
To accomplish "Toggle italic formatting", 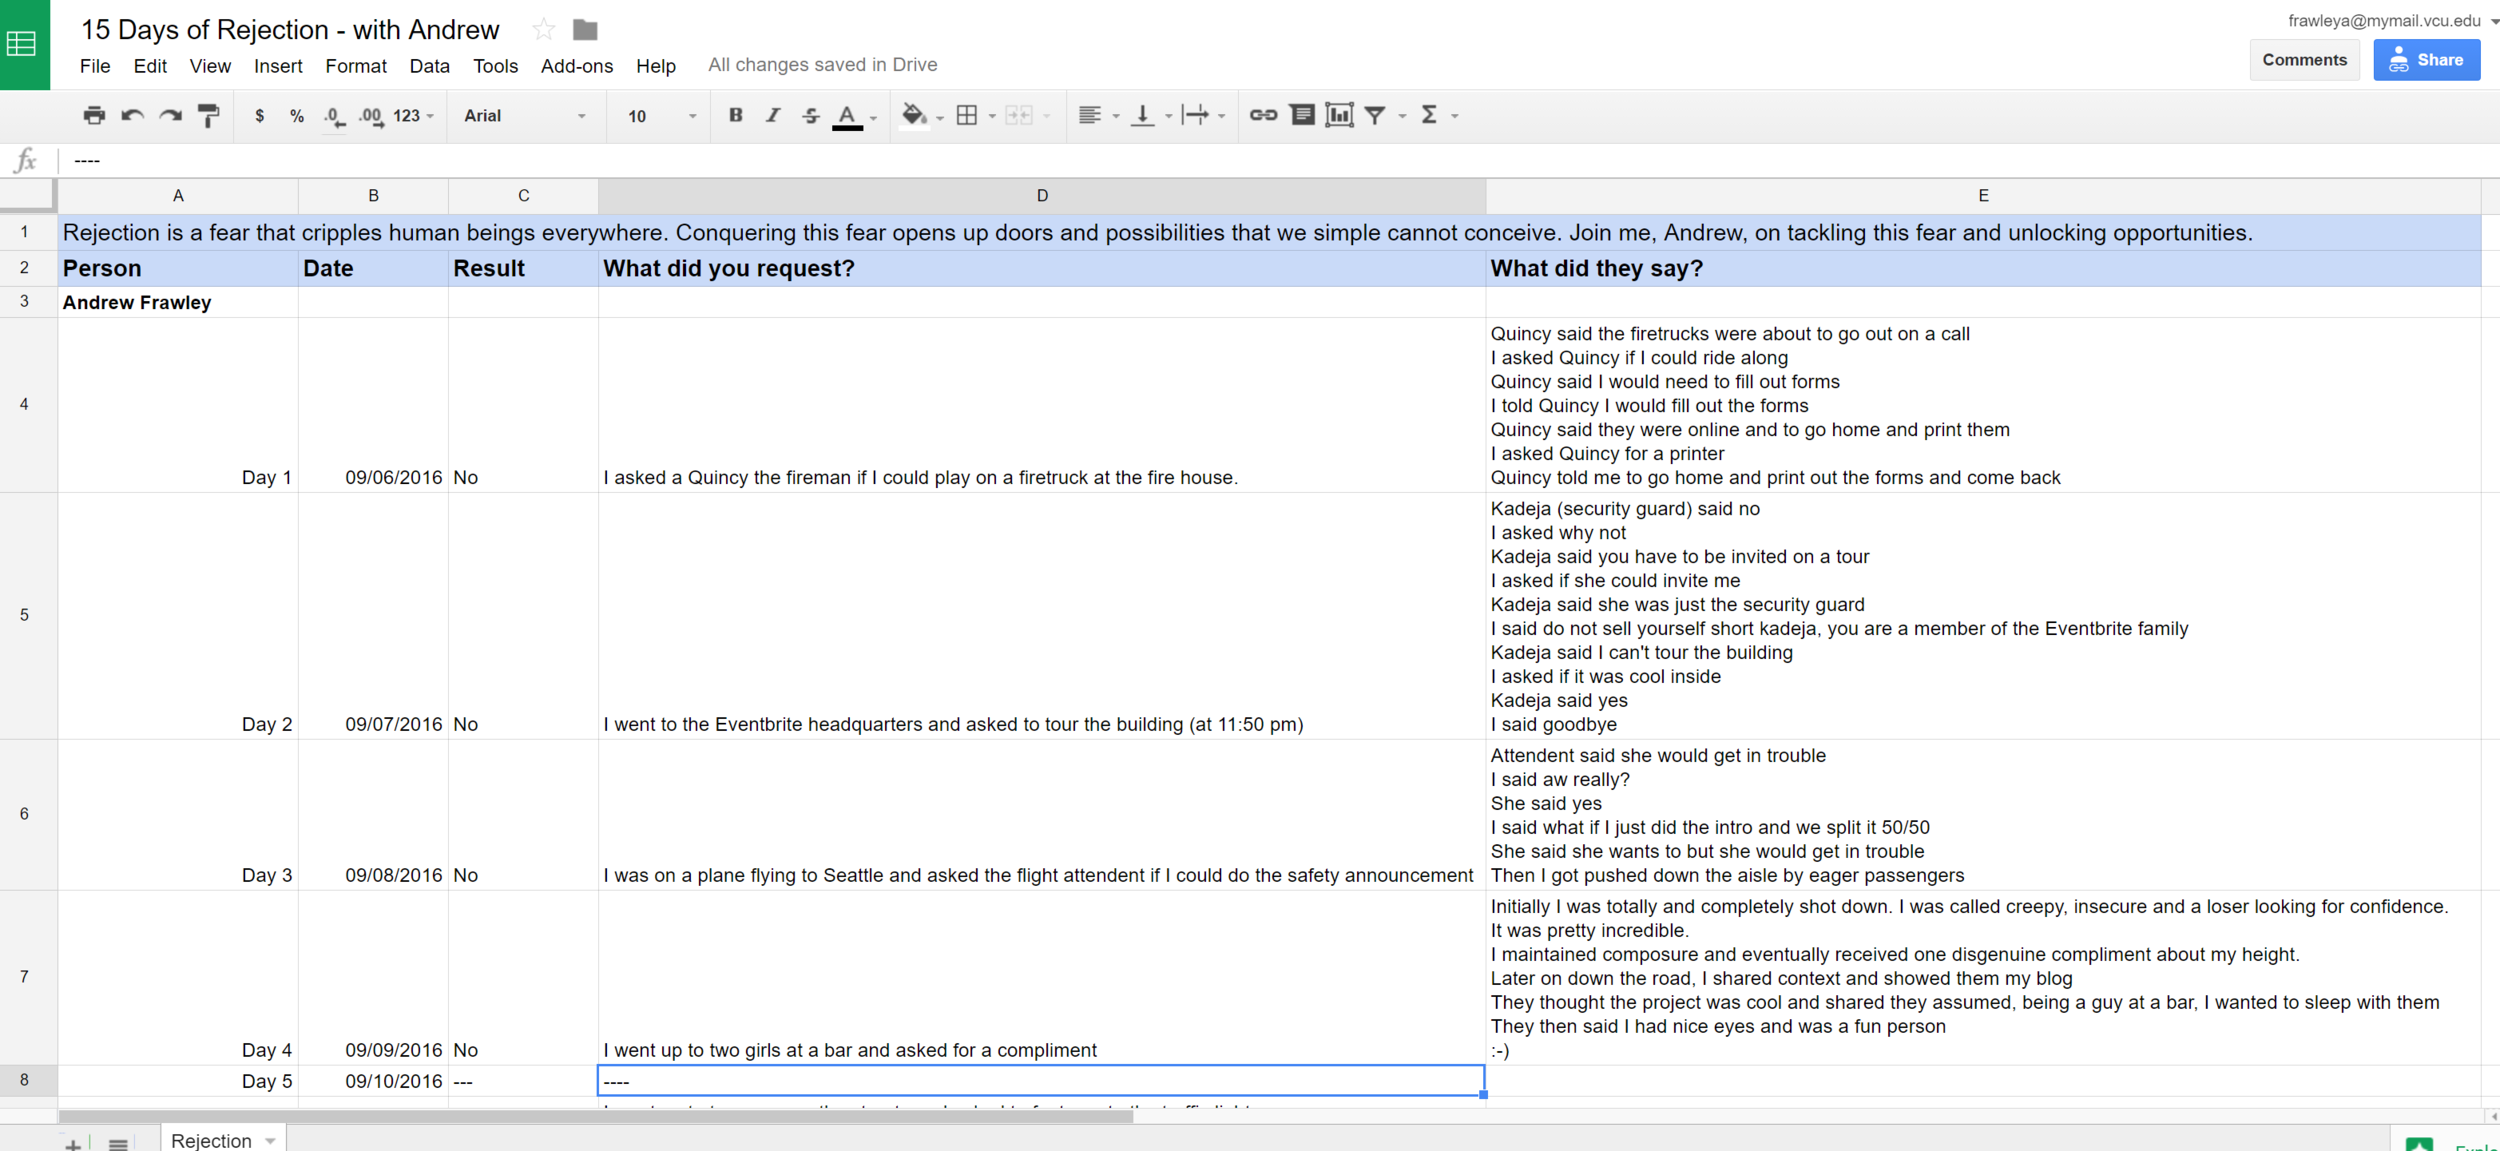I will (773, 115).
